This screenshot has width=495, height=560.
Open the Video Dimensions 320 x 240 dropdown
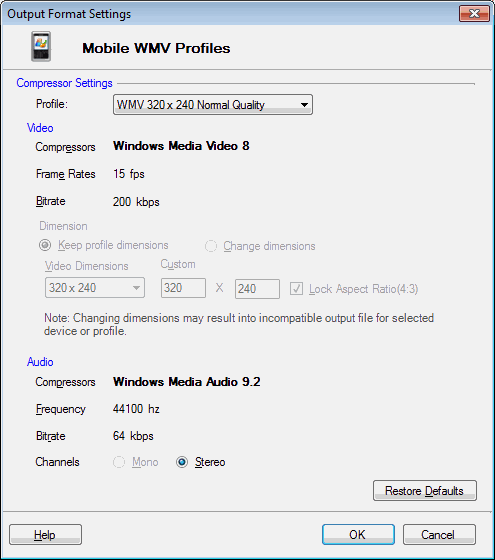pos(95,288)
